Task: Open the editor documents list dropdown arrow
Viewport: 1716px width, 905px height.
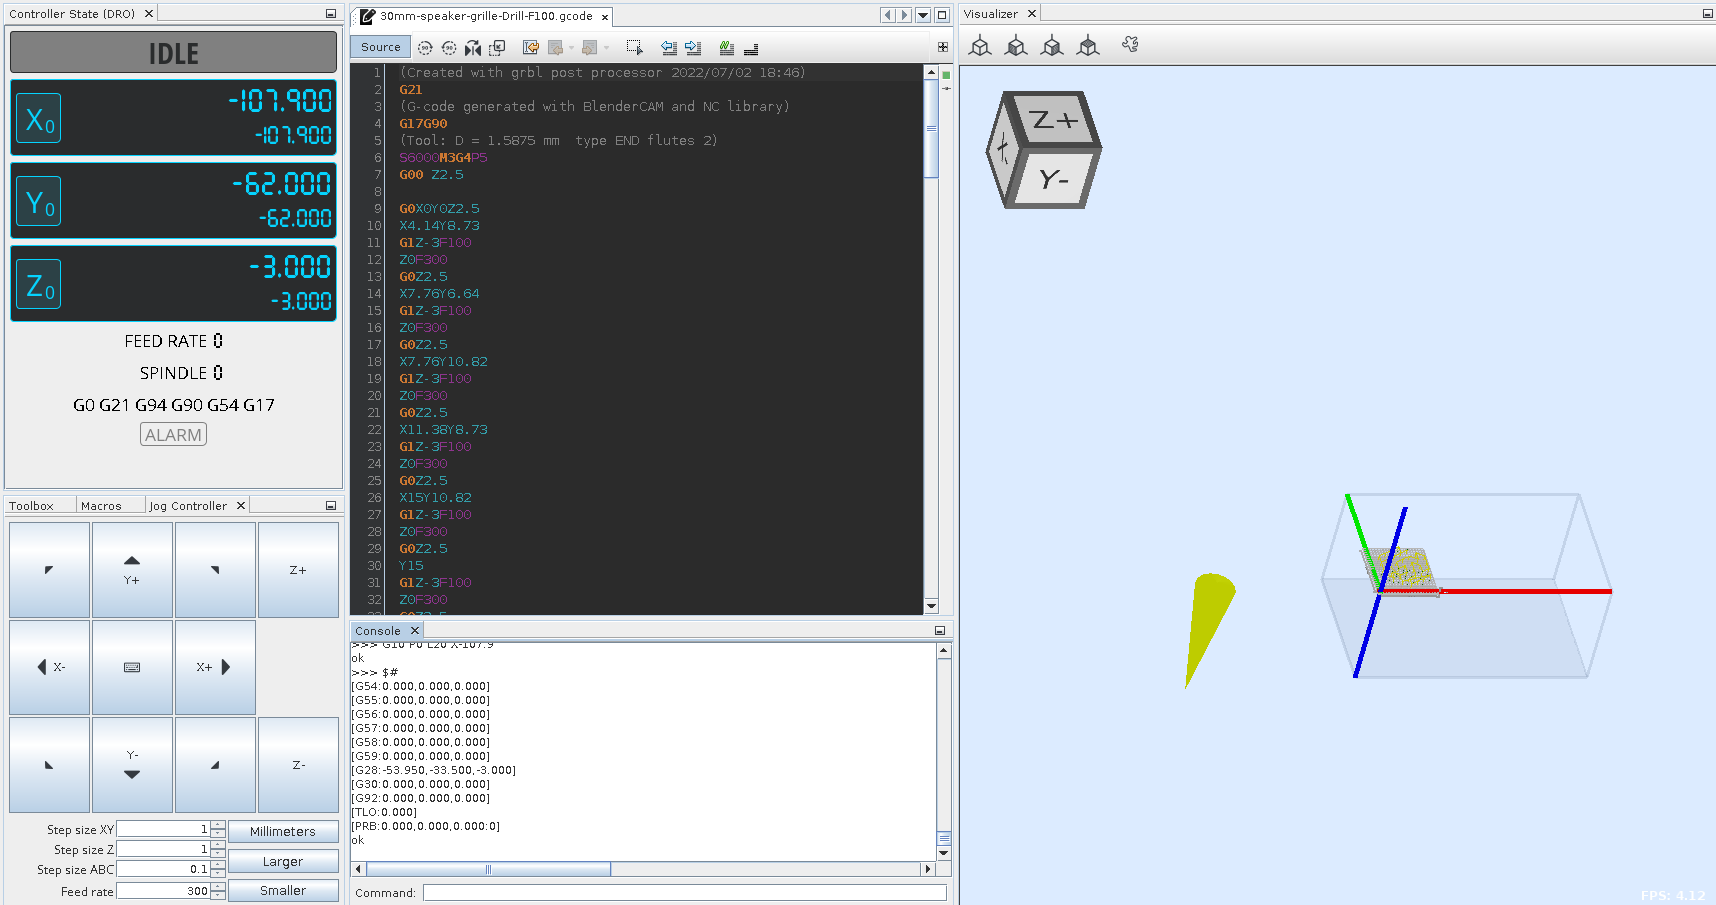Action: click(923, 15)
